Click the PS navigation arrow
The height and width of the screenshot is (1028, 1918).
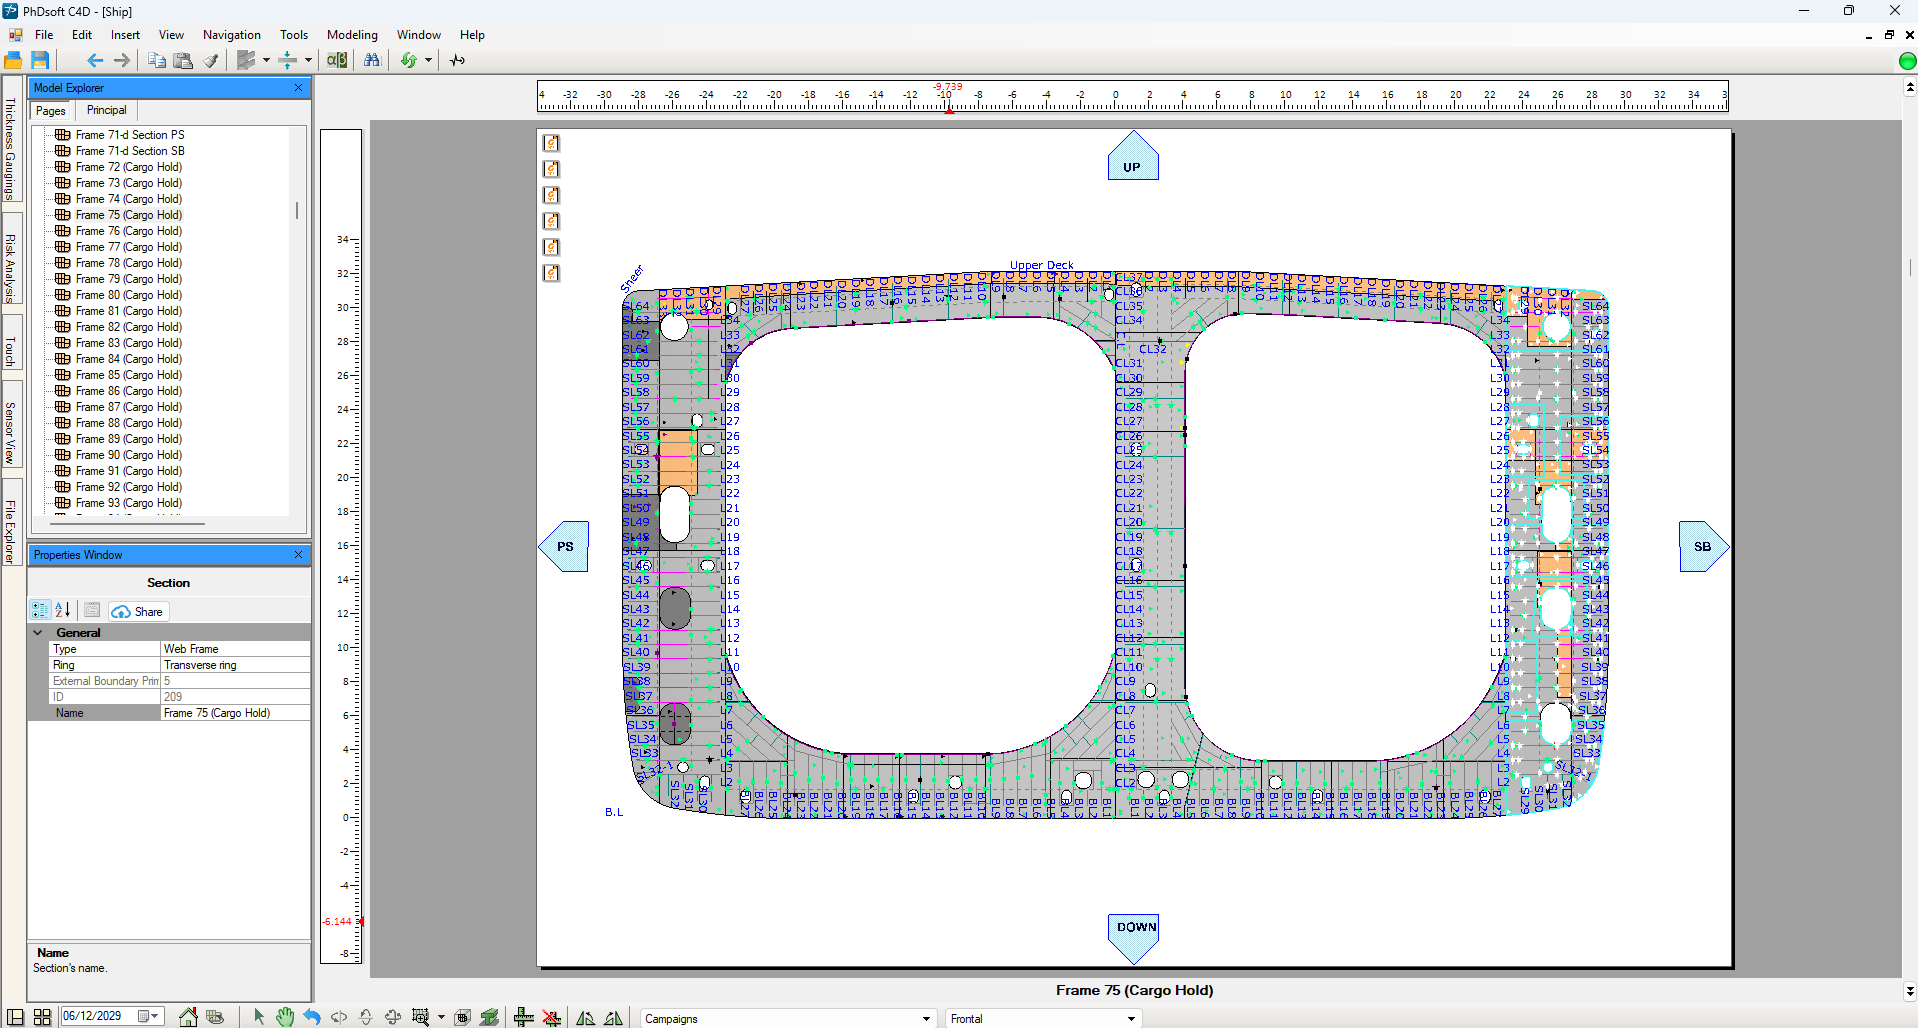(x=563, y=546)
